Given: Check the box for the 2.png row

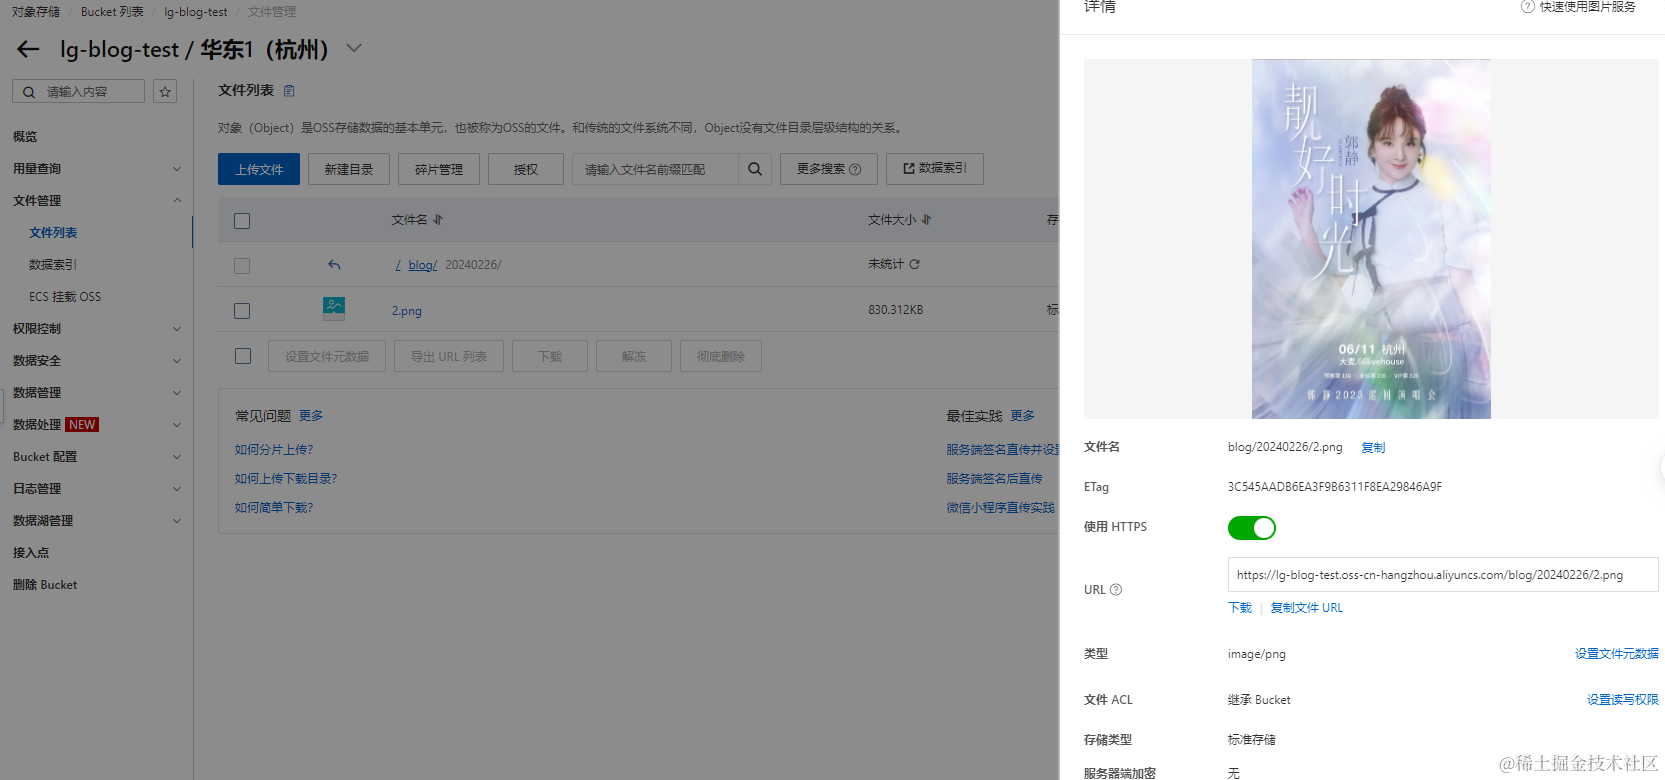Looking at the screenshot, I should [x=242, y=311].
